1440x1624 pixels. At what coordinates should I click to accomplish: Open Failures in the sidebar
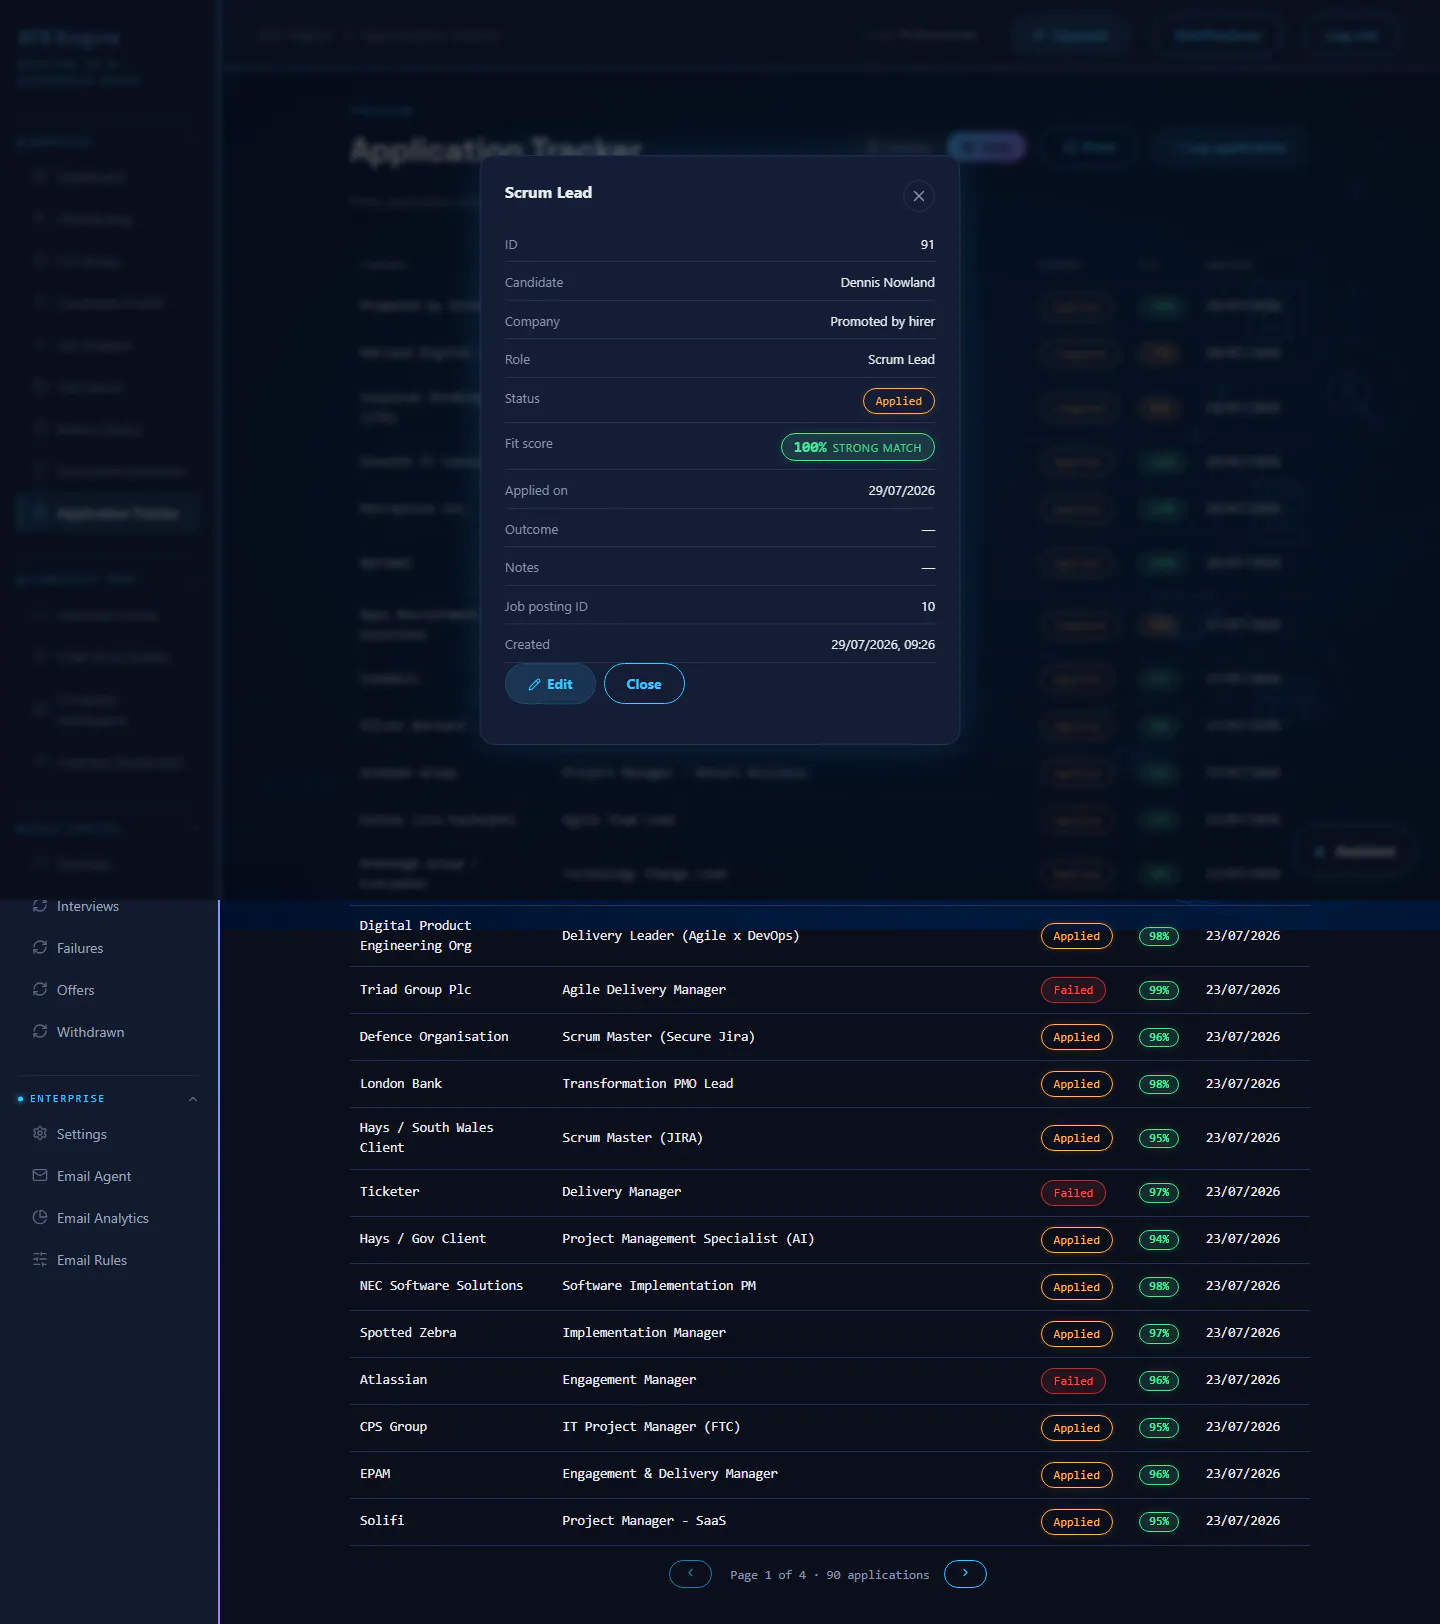(x=80, y=948)
